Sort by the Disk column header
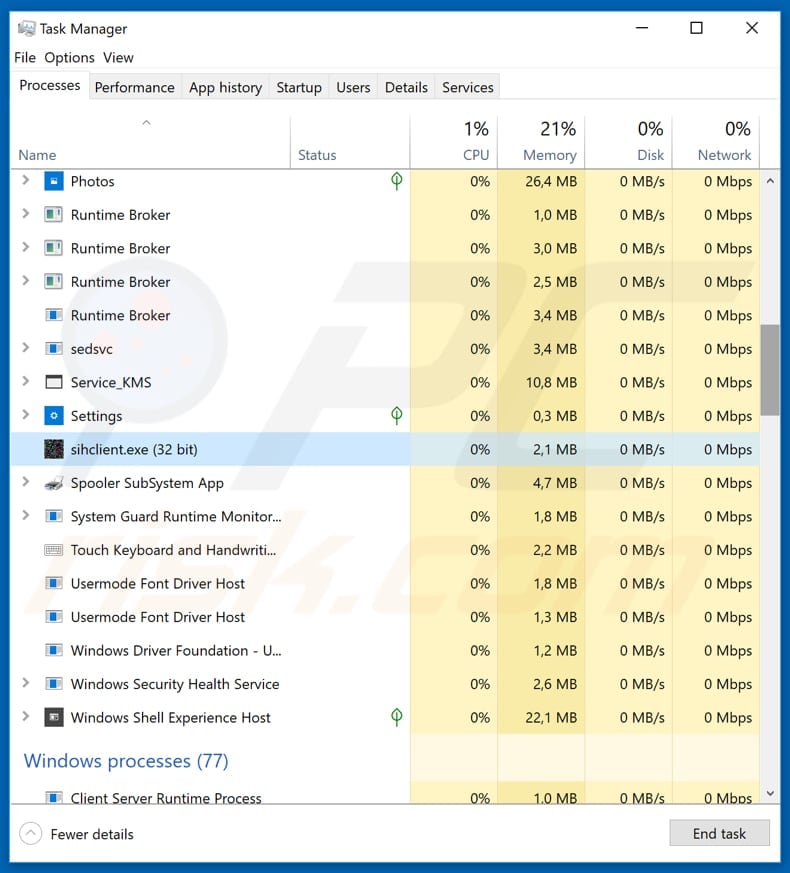Viewport: 790px width, 873px height. tap(629, 143)
